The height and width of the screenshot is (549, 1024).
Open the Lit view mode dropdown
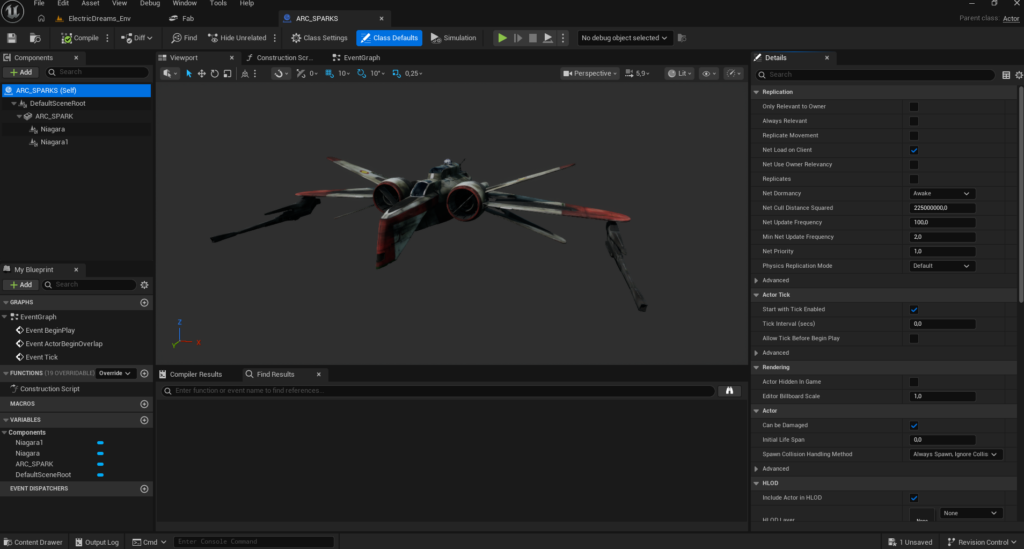click(679, 74)
